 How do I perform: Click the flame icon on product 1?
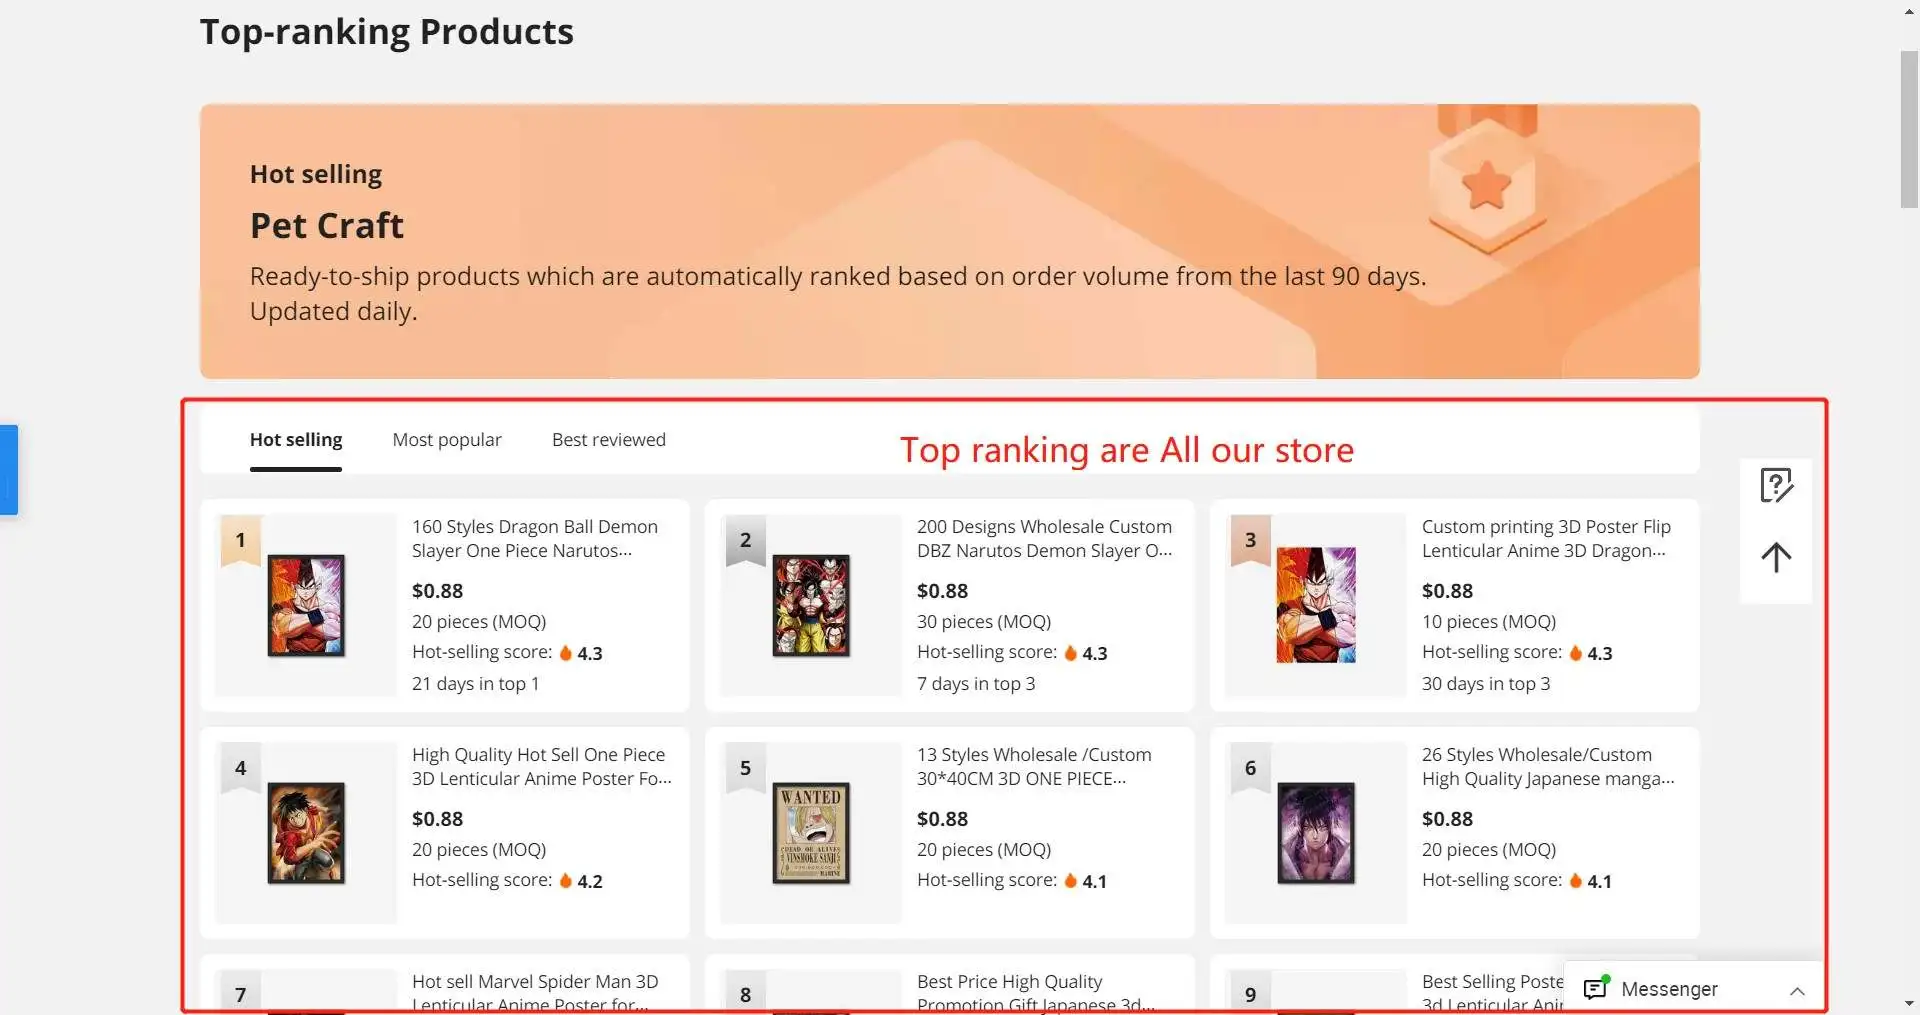click(x=566, y=653)
